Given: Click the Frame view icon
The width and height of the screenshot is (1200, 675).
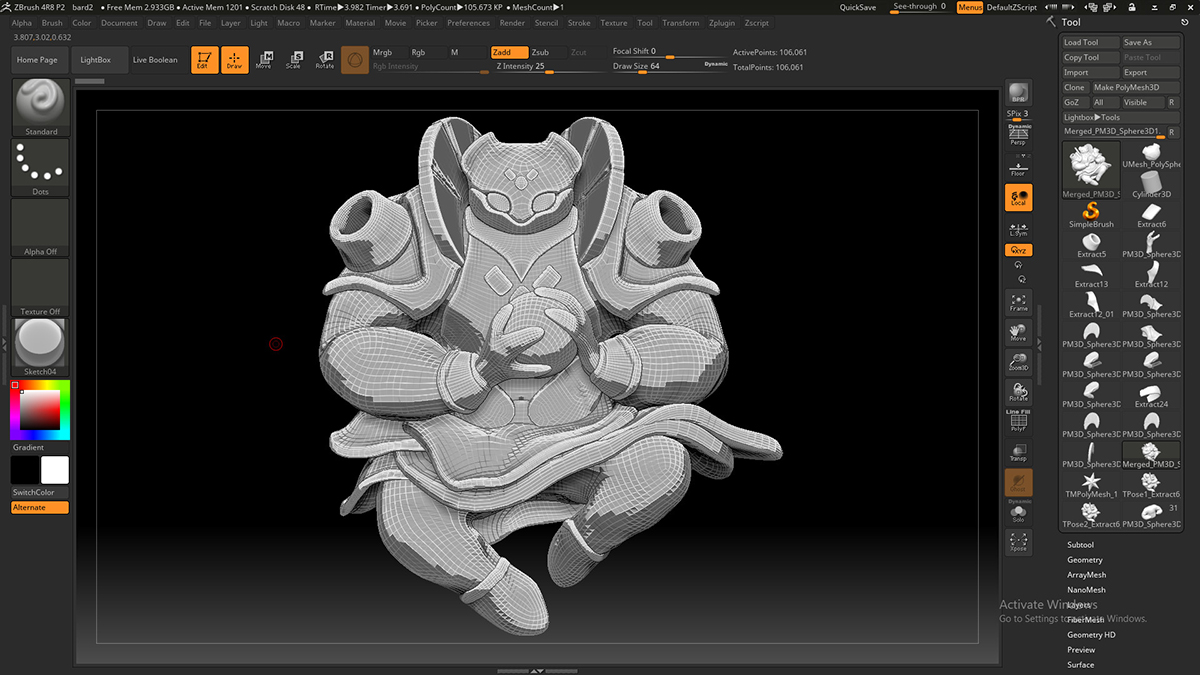Looking at the screenshot, I should click(1018, 302).
